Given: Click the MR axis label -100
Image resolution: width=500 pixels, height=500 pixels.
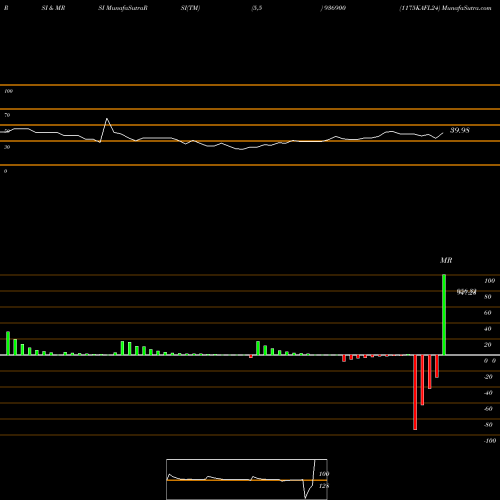Looking at the screenshot, I should pyautogui.click(x=490, y=441).
